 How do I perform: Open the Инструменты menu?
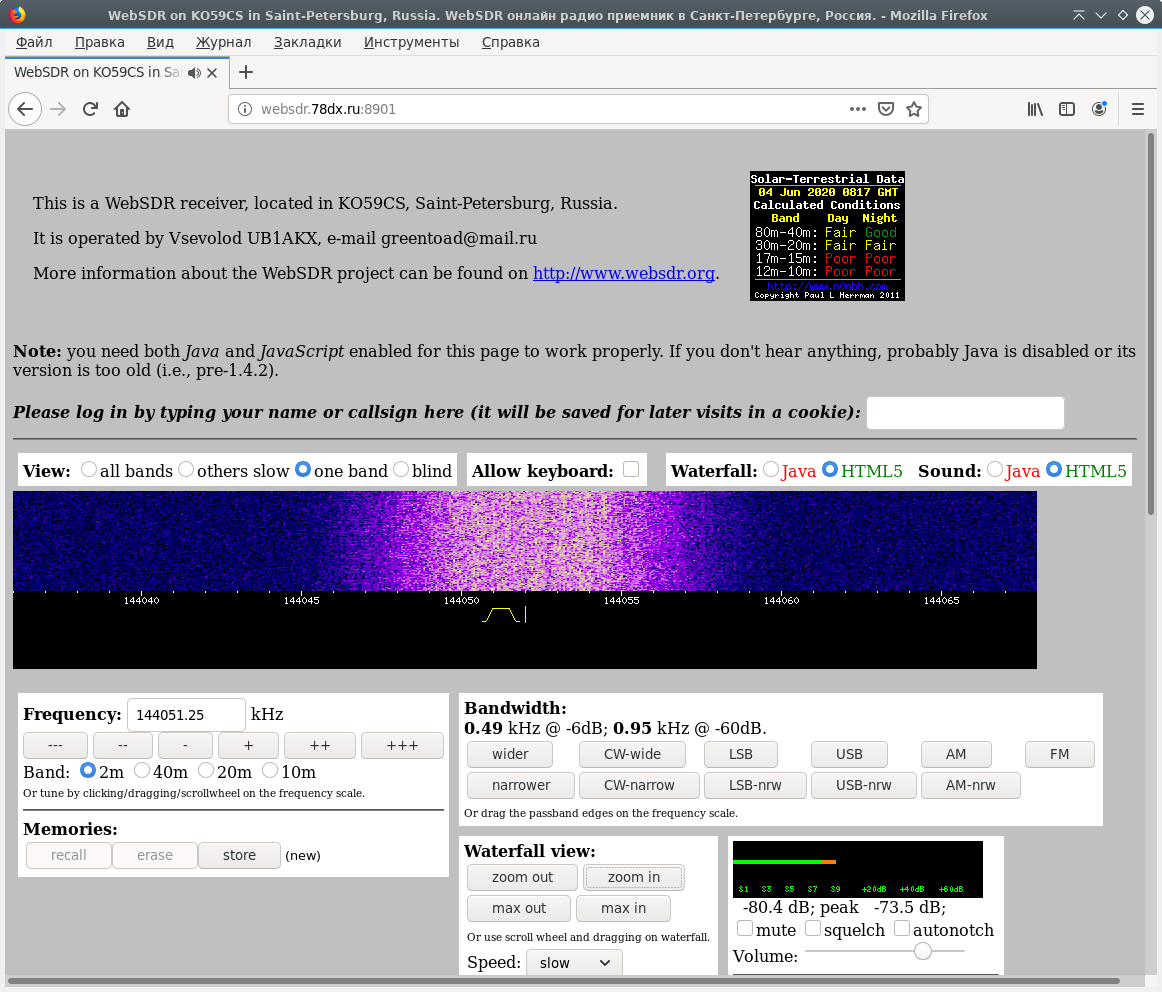pyautogui.click(x=411, y=42)
